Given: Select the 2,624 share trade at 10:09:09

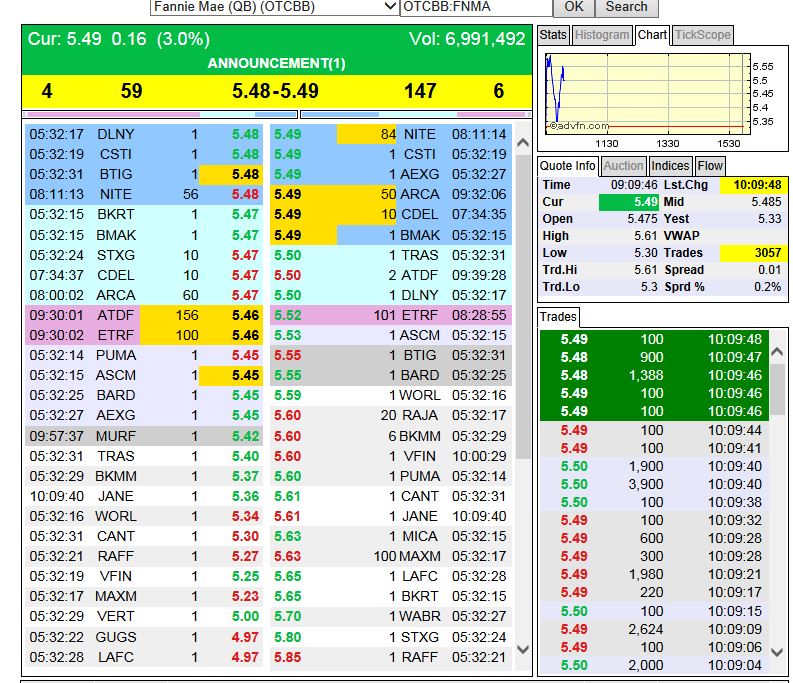Looking at the screenshot, I should coord(654,629).
